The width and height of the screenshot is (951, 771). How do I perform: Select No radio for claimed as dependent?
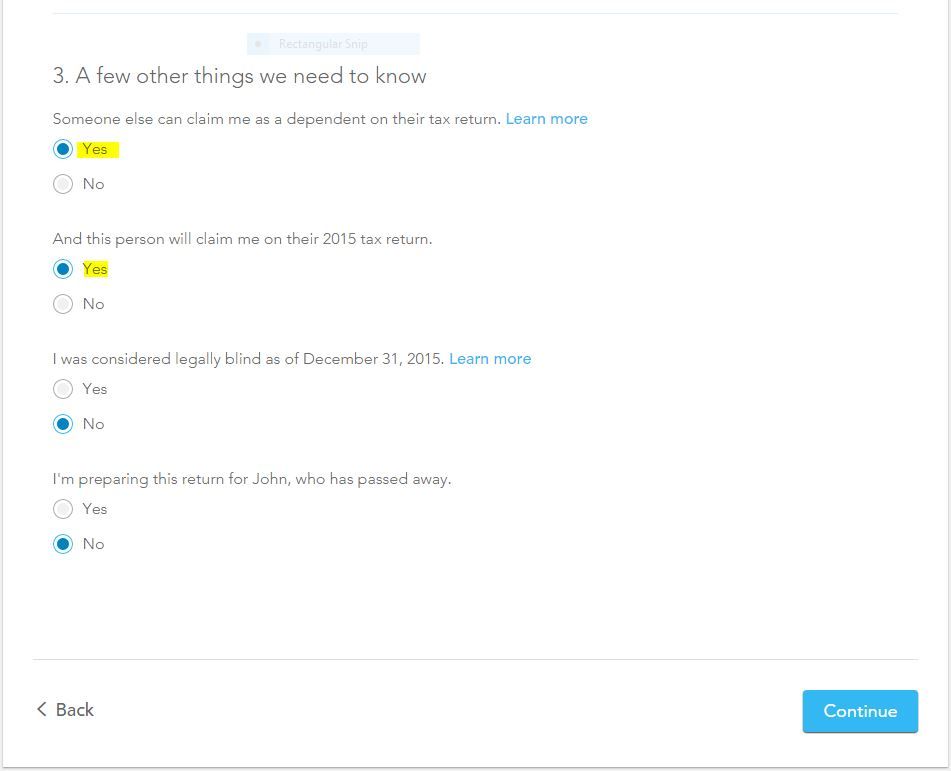63,184
